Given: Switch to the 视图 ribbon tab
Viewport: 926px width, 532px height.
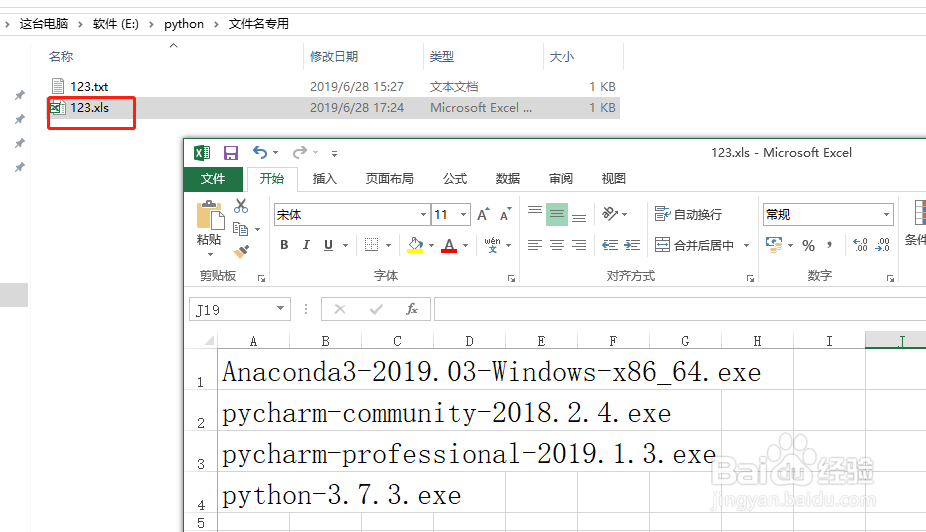Looking at the screenshot, I should click(x=614, y=179).
